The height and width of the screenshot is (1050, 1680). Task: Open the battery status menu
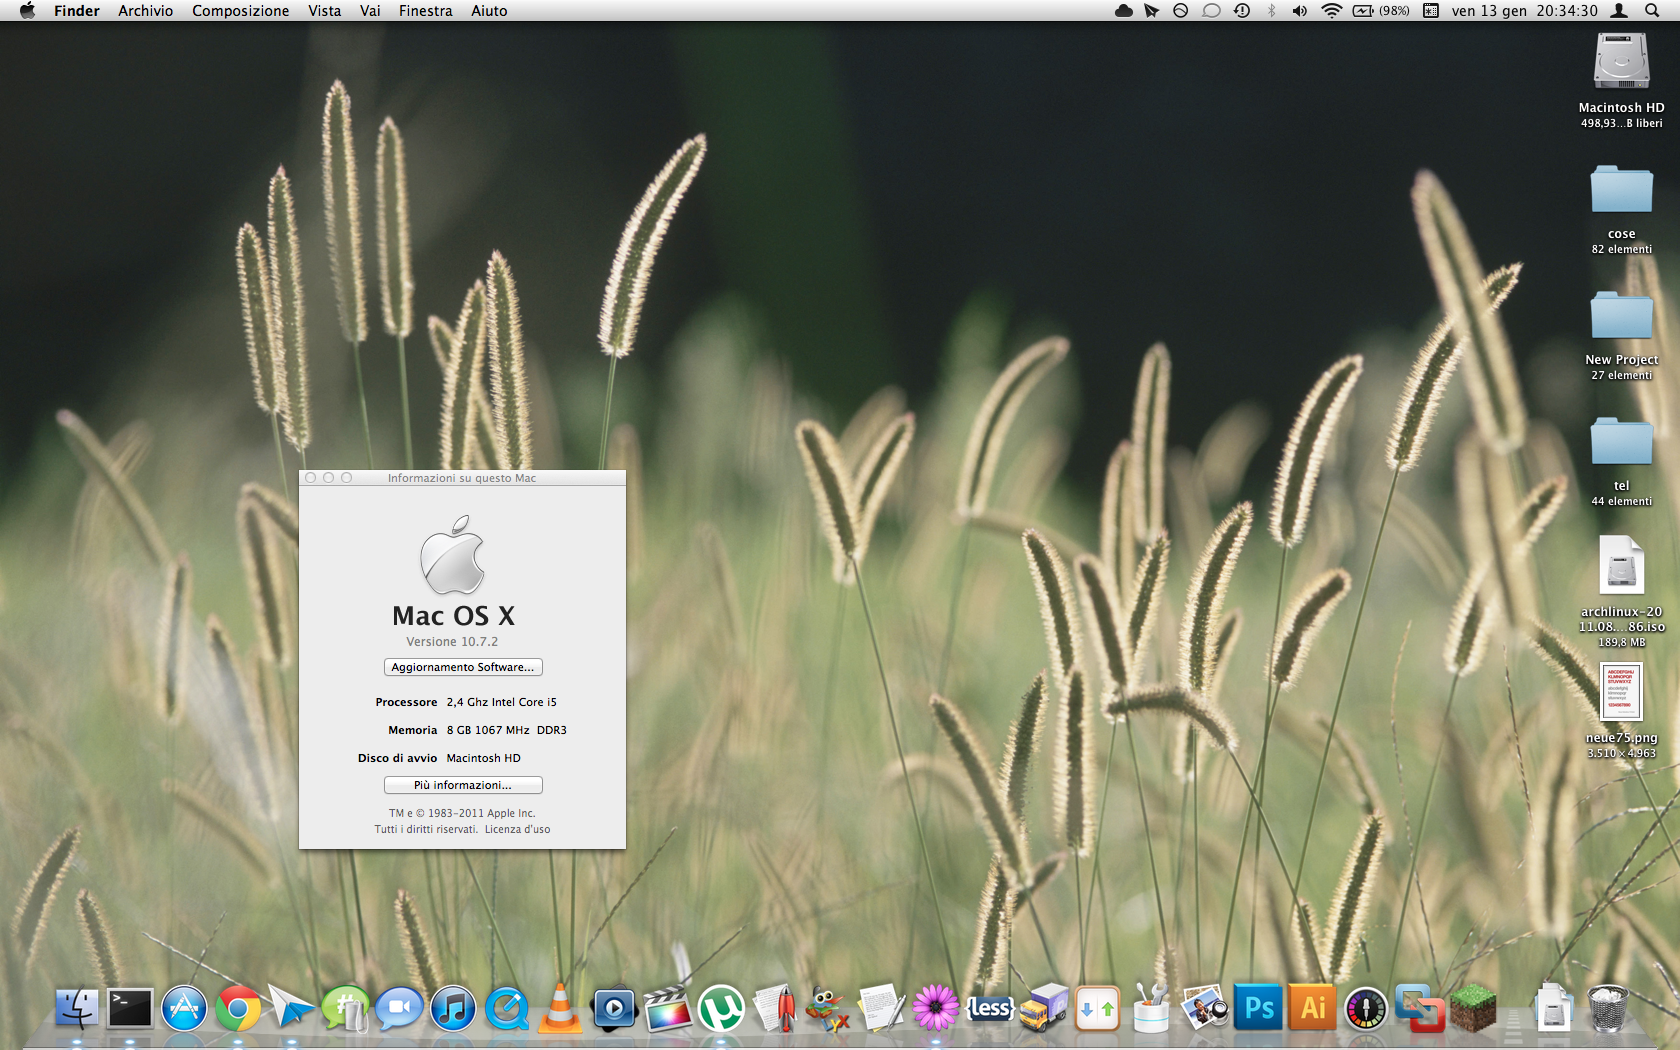tap(1381, 10)
